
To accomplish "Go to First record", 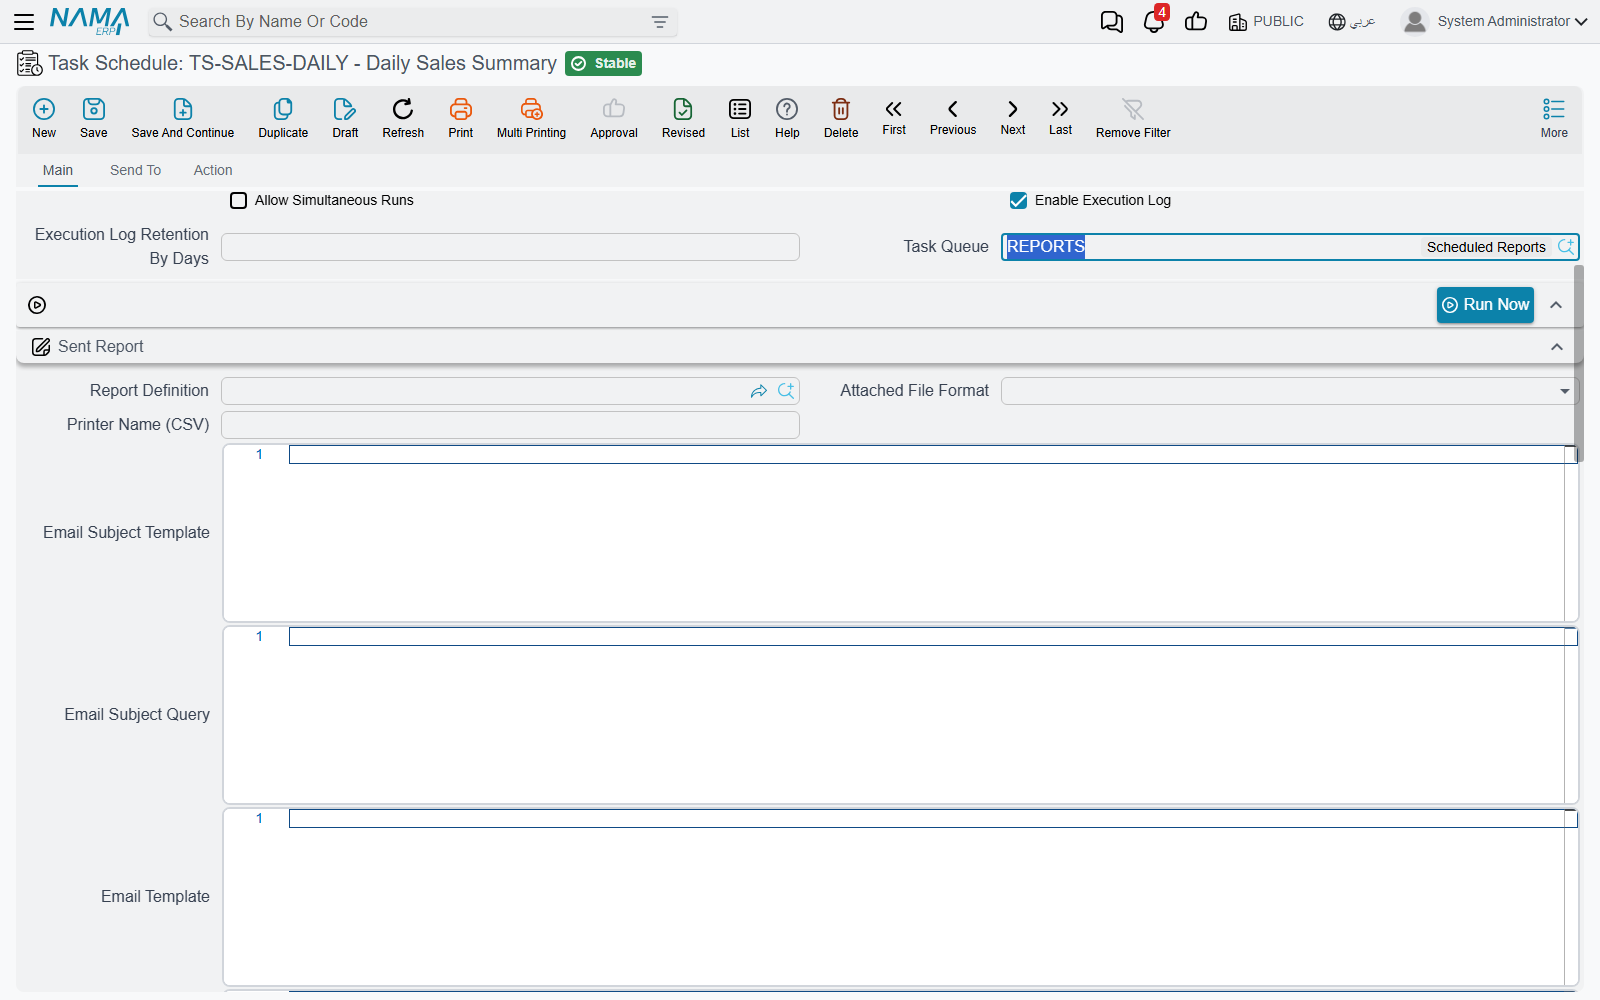I will (894, 117).
